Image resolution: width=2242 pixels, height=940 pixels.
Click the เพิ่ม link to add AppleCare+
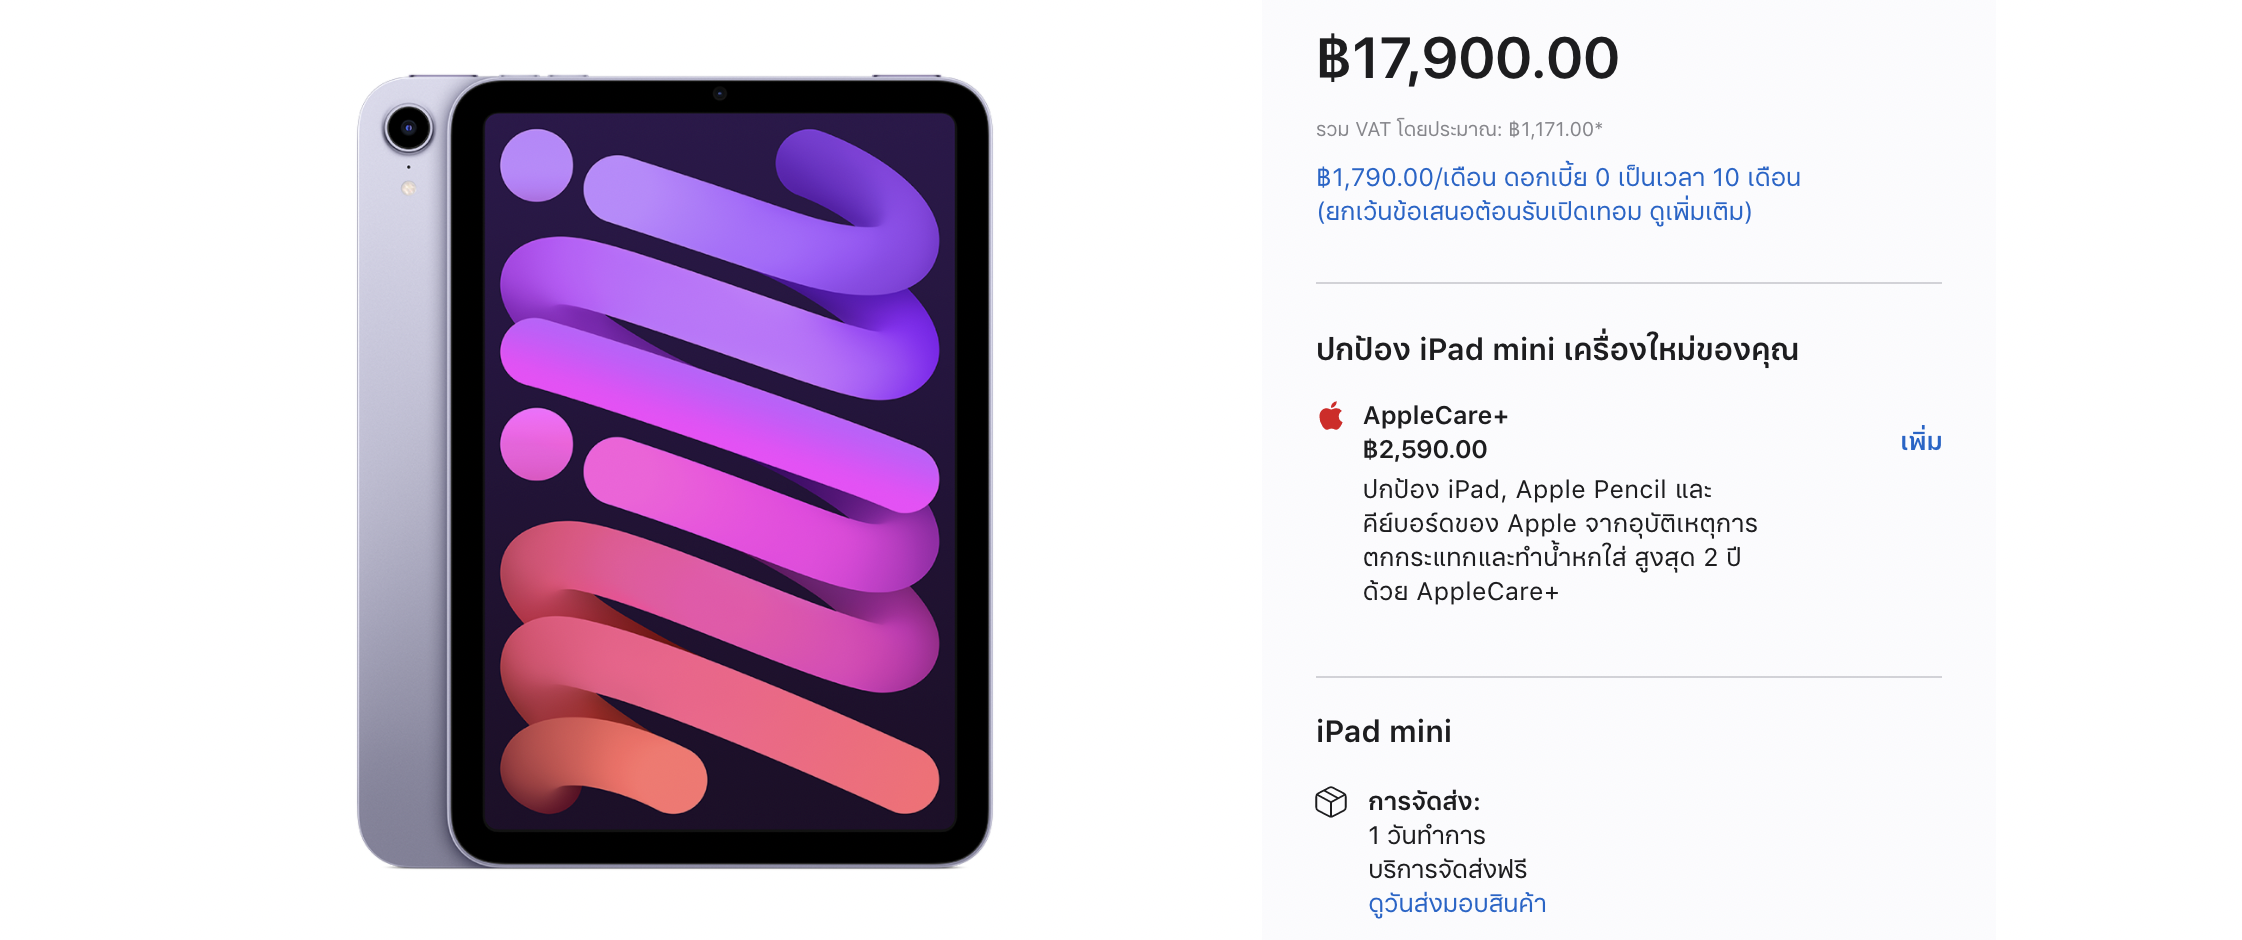pyautogui.click(x=1920, y=442)
